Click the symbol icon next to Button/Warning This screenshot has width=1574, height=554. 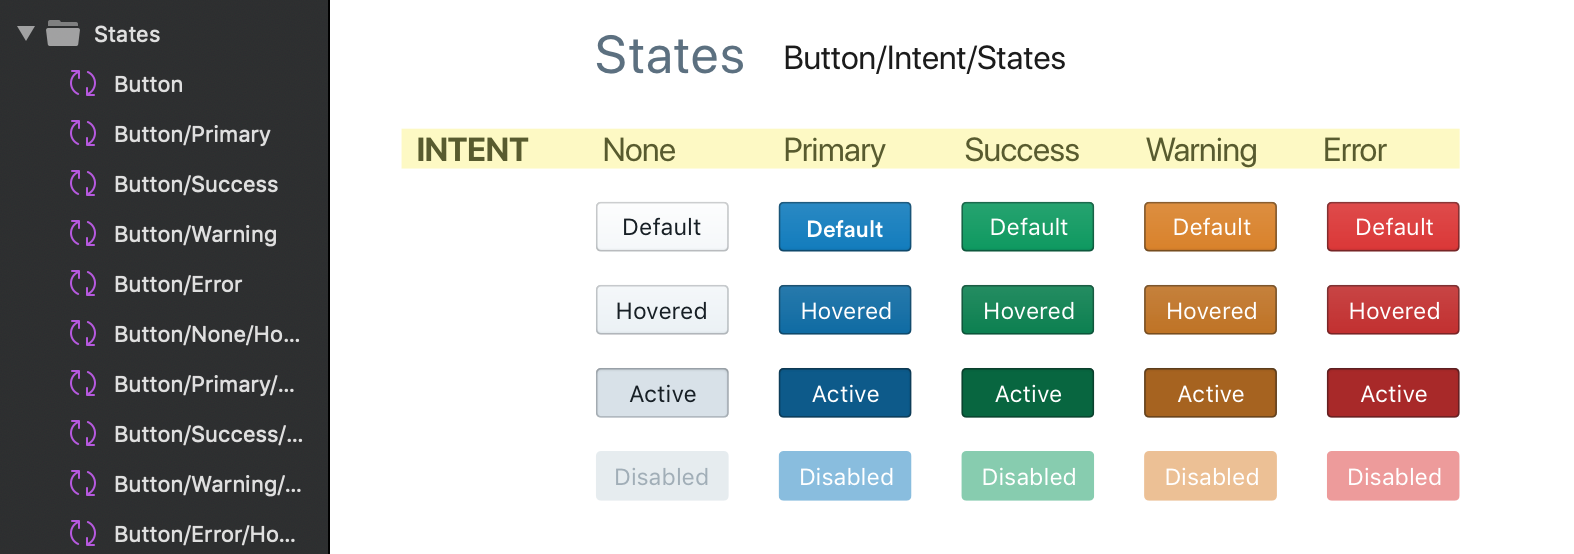pos(83,233)
